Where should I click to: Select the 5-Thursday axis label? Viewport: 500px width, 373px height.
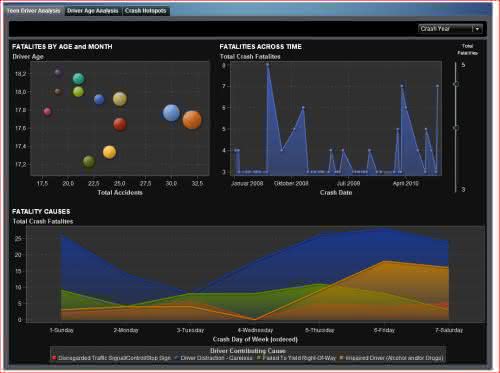tap(320, 330)
